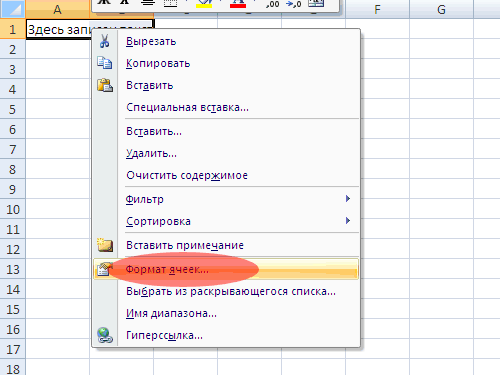
Task: Select row 5 header
Action: (x=13, y=109)
